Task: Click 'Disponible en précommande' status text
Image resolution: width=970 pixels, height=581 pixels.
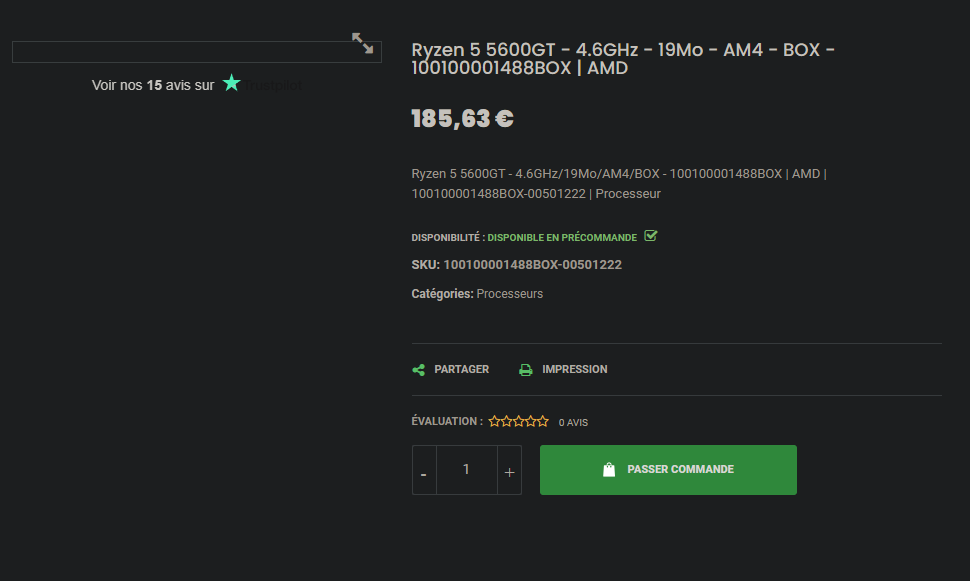Action: [562, 238]
